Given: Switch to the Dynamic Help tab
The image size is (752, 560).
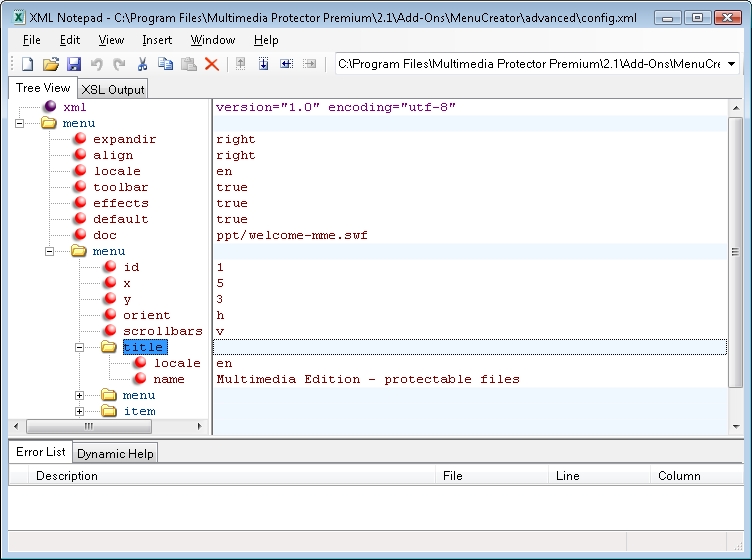Looking at the screenshot, I should [115, 453].
